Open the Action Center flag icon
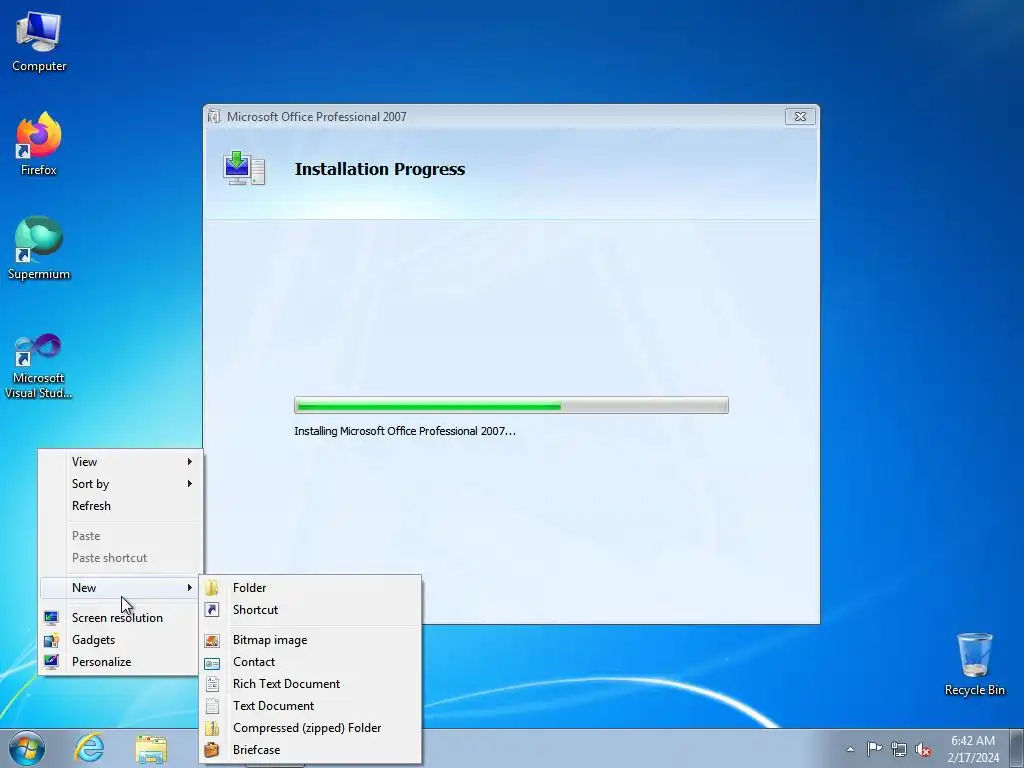The height and width of the screenshot is (768, 1024). pos(874,749)
